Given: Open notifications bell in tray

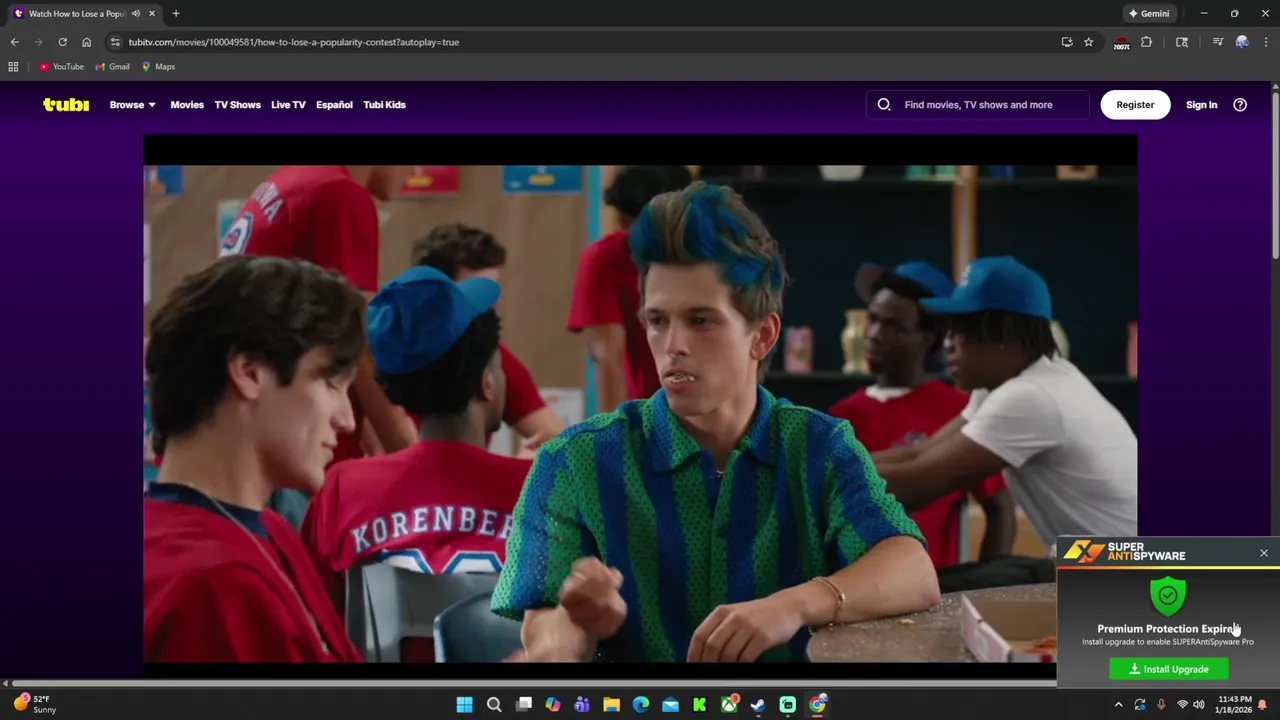Looking at the screenshot, I should tap(1262, 705).
